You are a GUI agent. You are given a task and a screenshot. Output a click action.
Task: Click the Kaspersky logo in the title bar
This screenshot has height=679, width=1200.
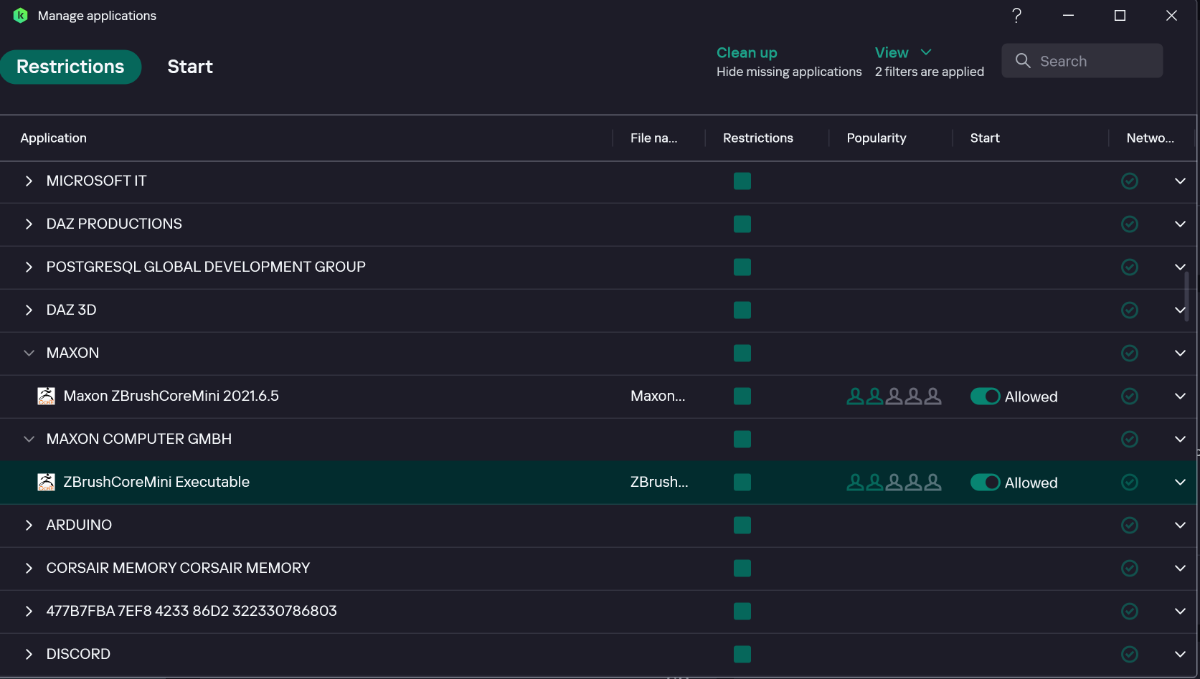tap(20, 16)
